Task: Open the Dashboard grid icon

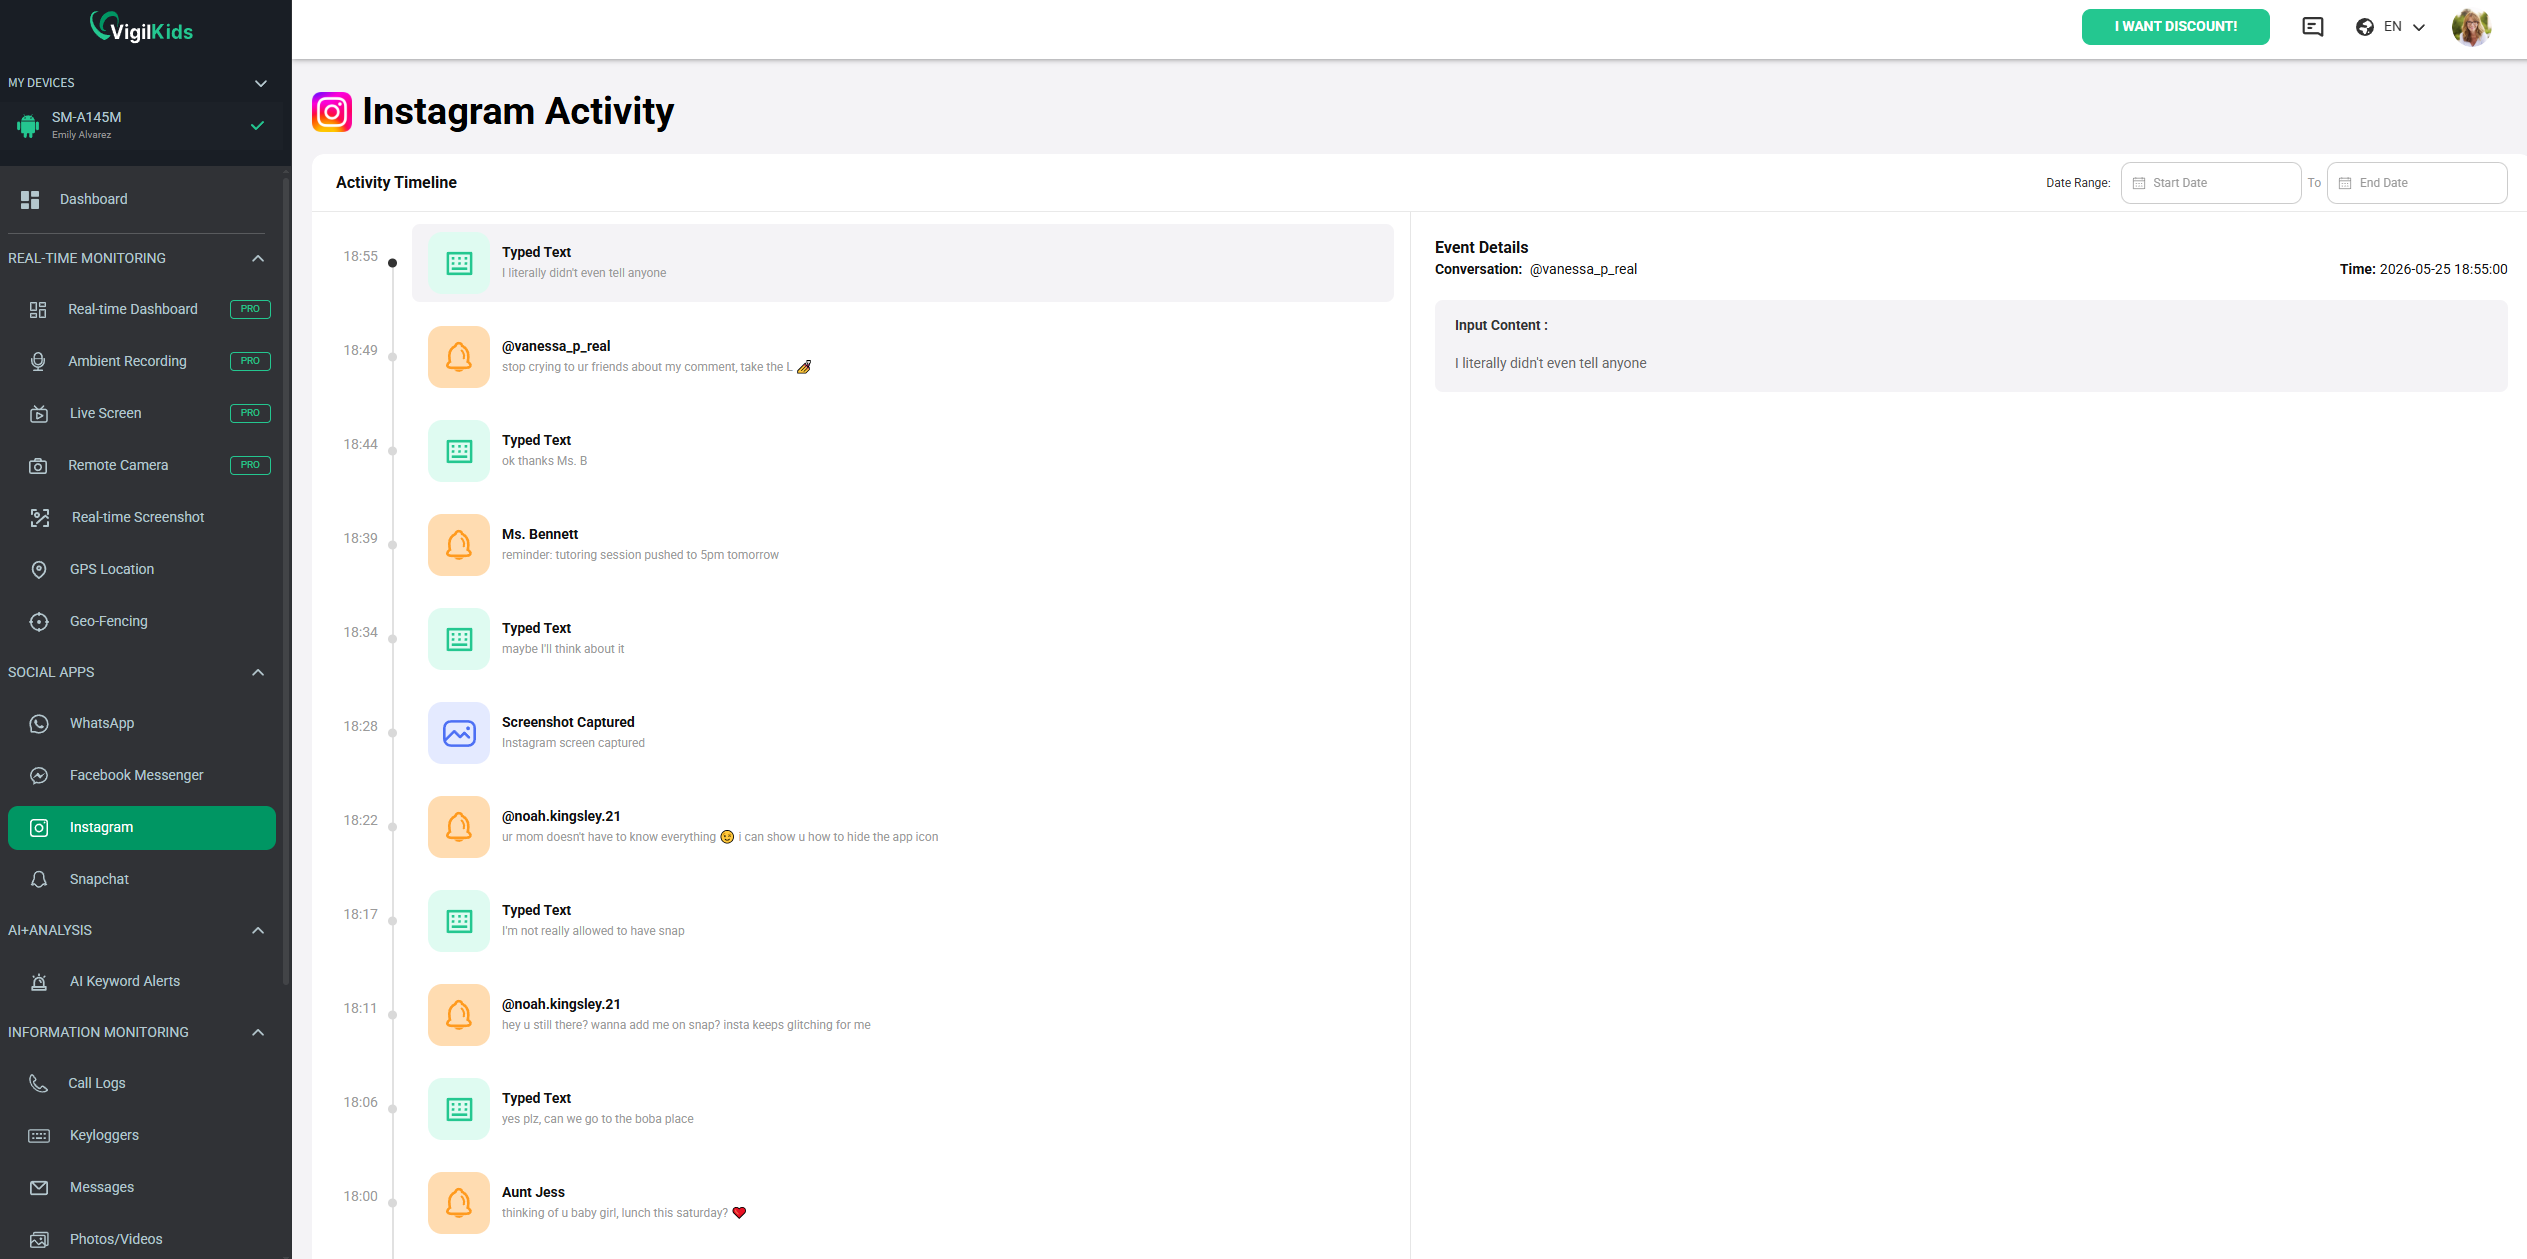Action: [x=30, y=200]
